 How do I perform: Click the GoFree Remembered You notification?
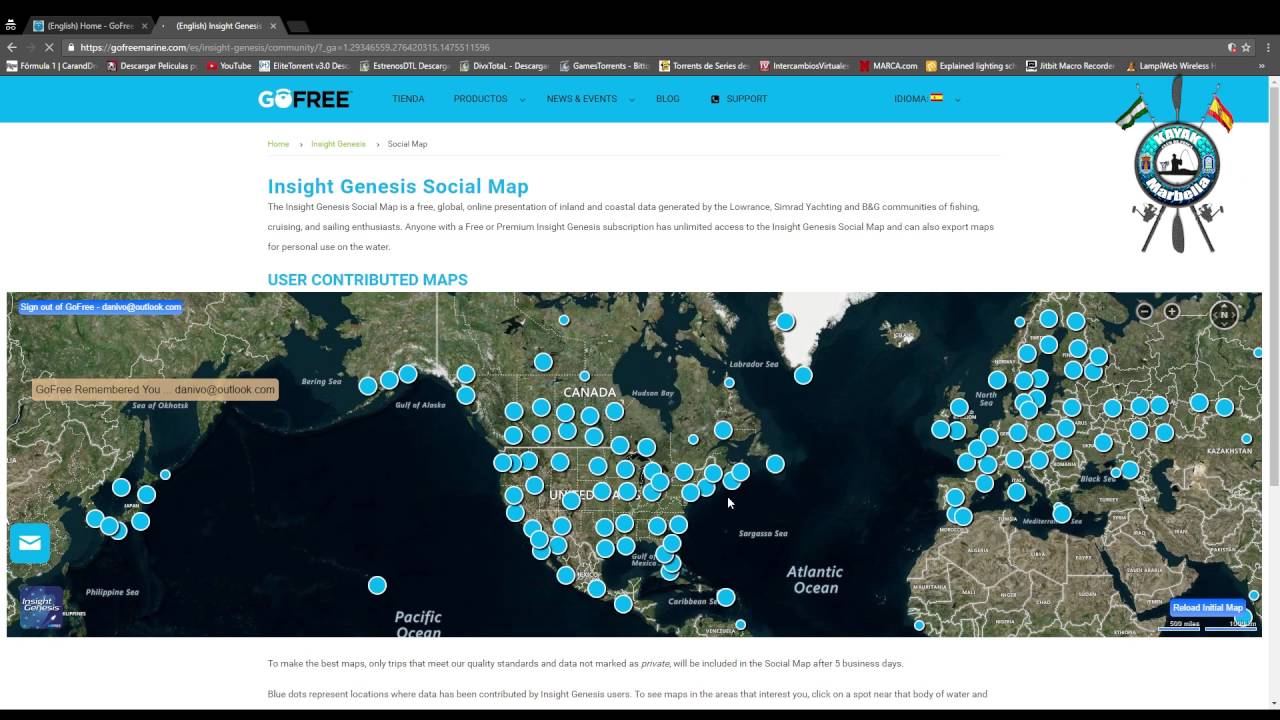(155, 390)
